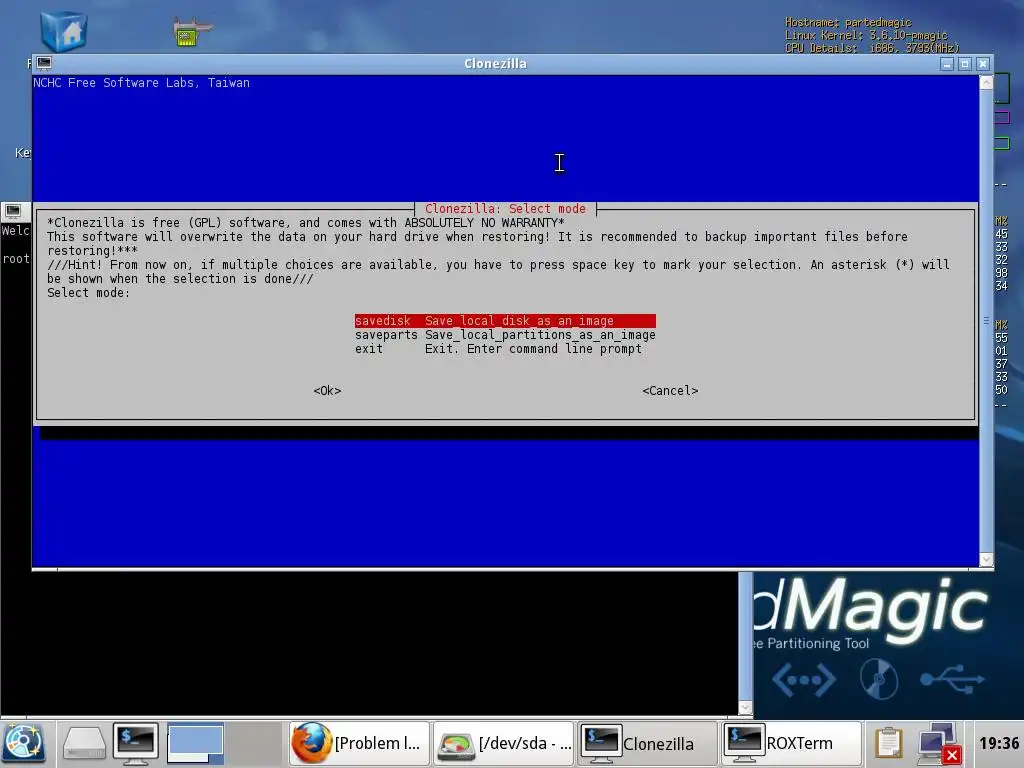Image resolution: width=1024 pixels, height=768 pixels.
Task: Click the 'Select mode:' prompt text
Action: coord(88,293)
